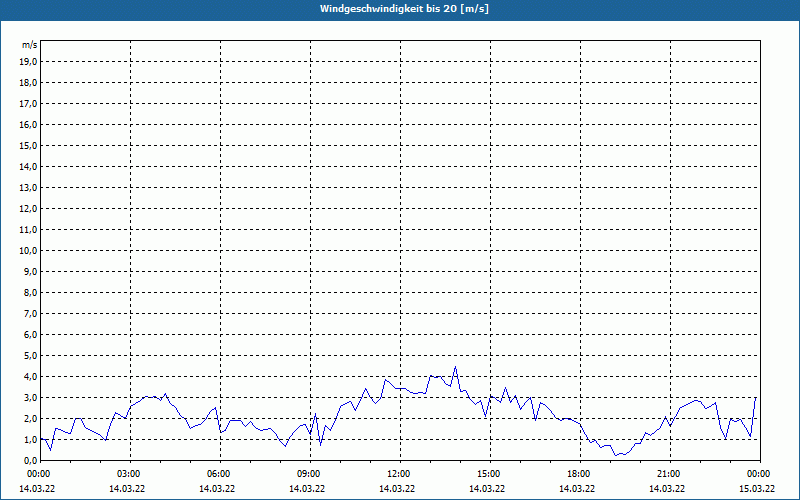This screenshot has width=800, height=500.
Task: Click the 5,0 y-axis label
Action: point(31,356)
